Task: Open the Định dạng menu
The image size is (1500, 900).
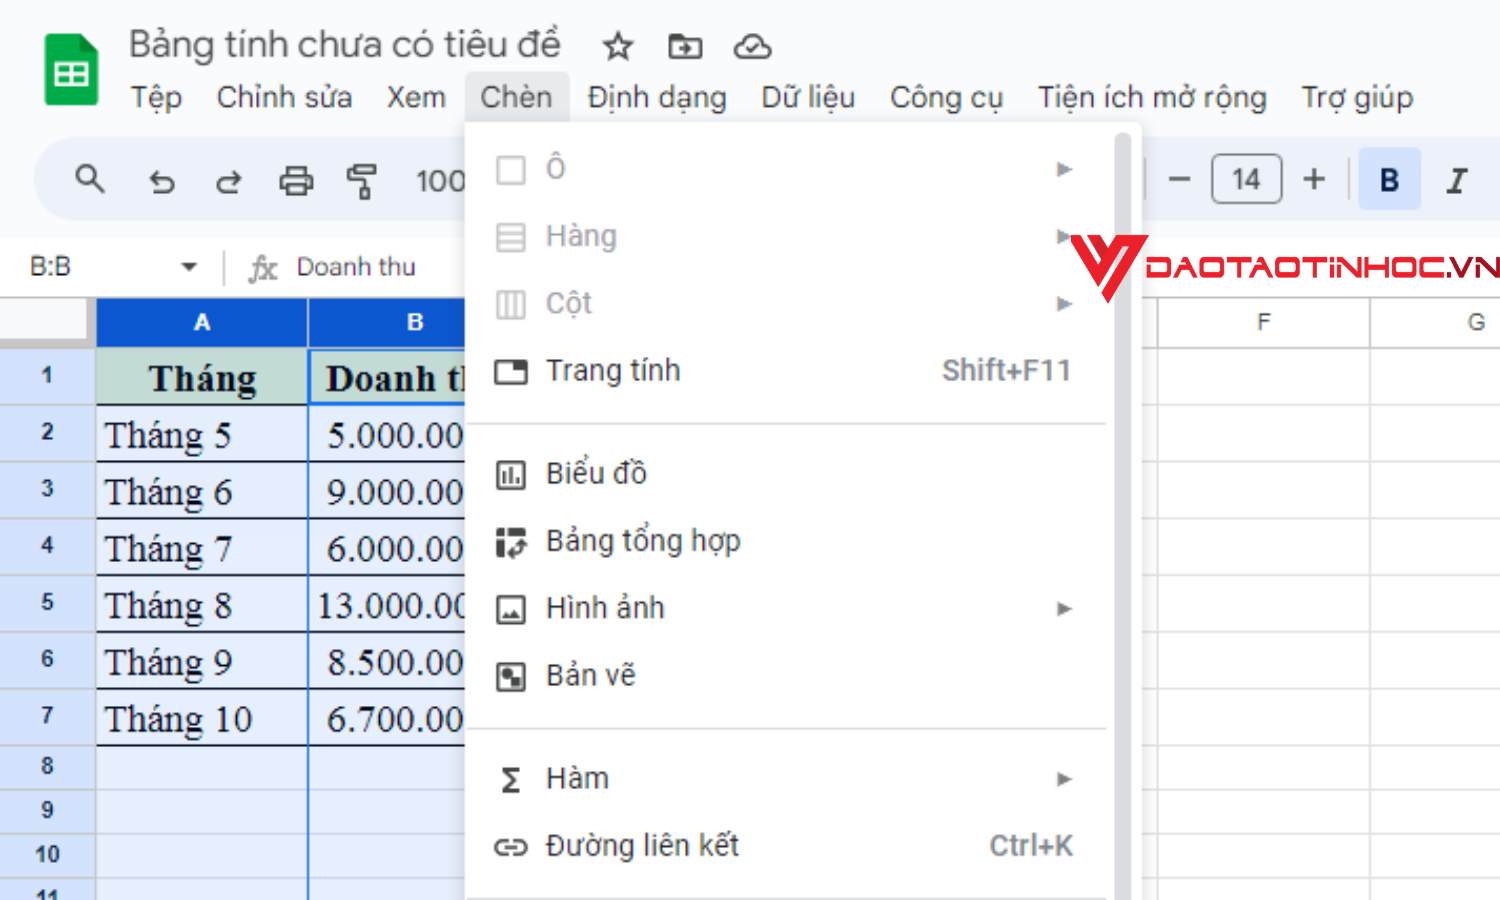Action: tap(656, 97)
